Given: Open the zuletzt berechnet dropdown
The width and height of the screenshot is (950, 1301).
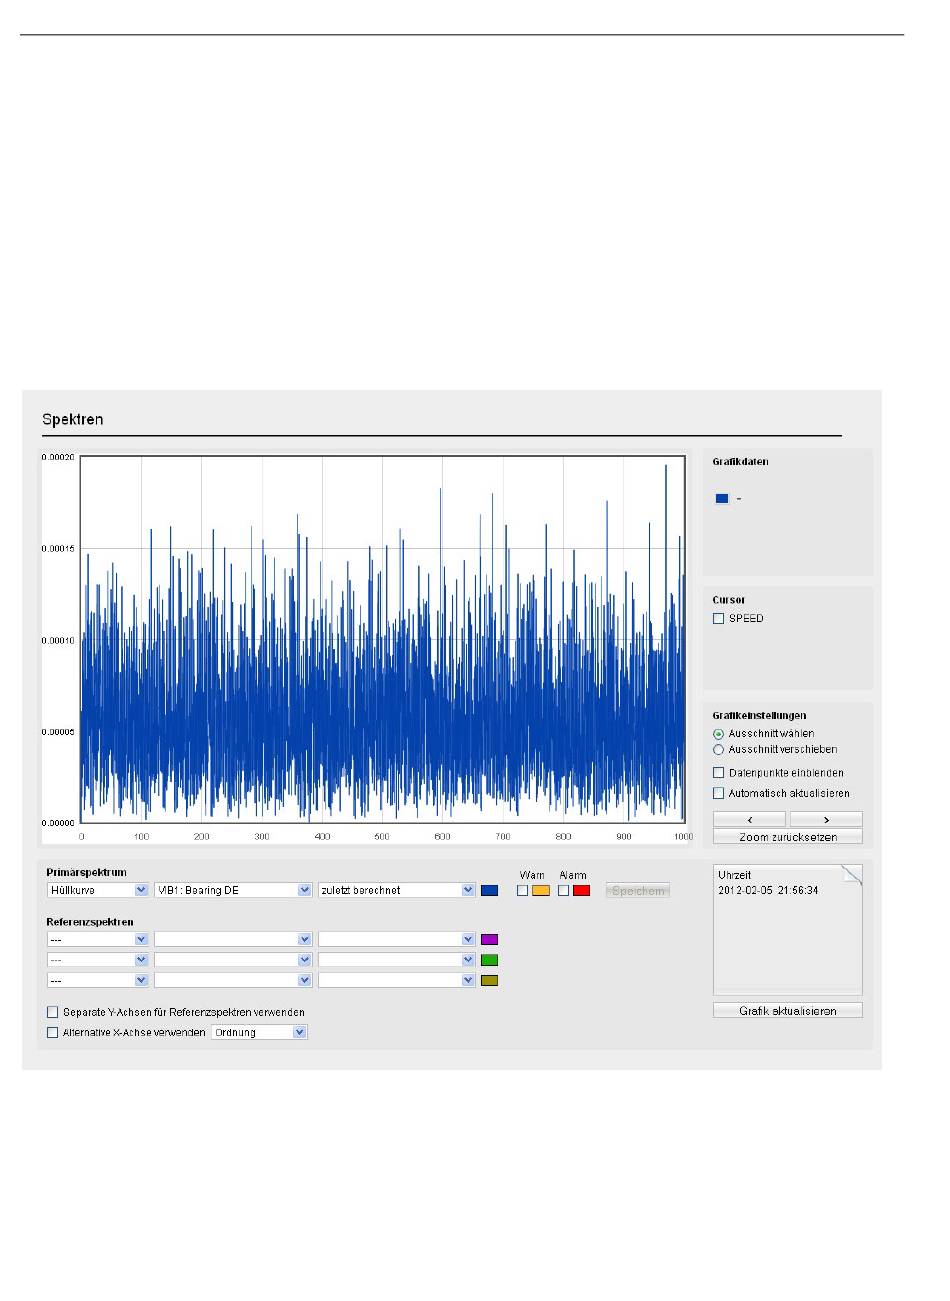Looking at the screenshot, I should 396,890.
